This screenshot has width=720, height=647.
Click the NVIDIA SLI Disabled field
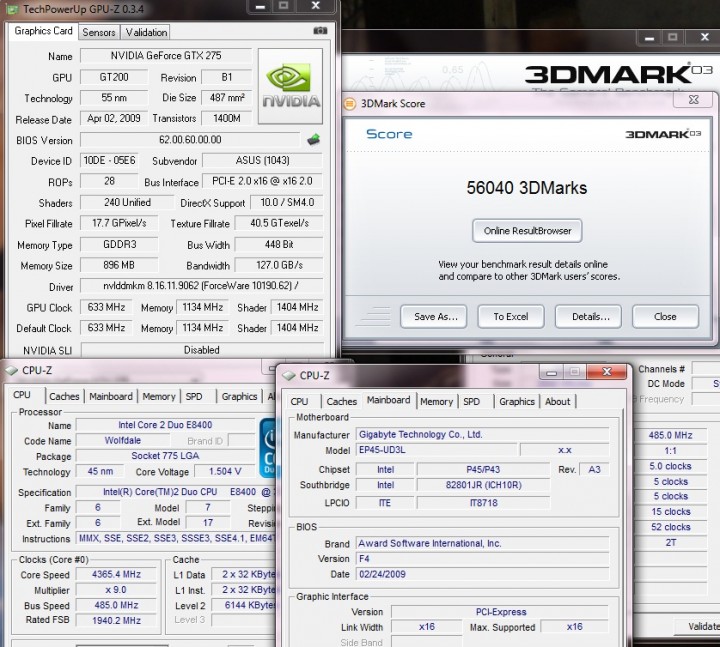pyautogui.click(x=202, y=350)
